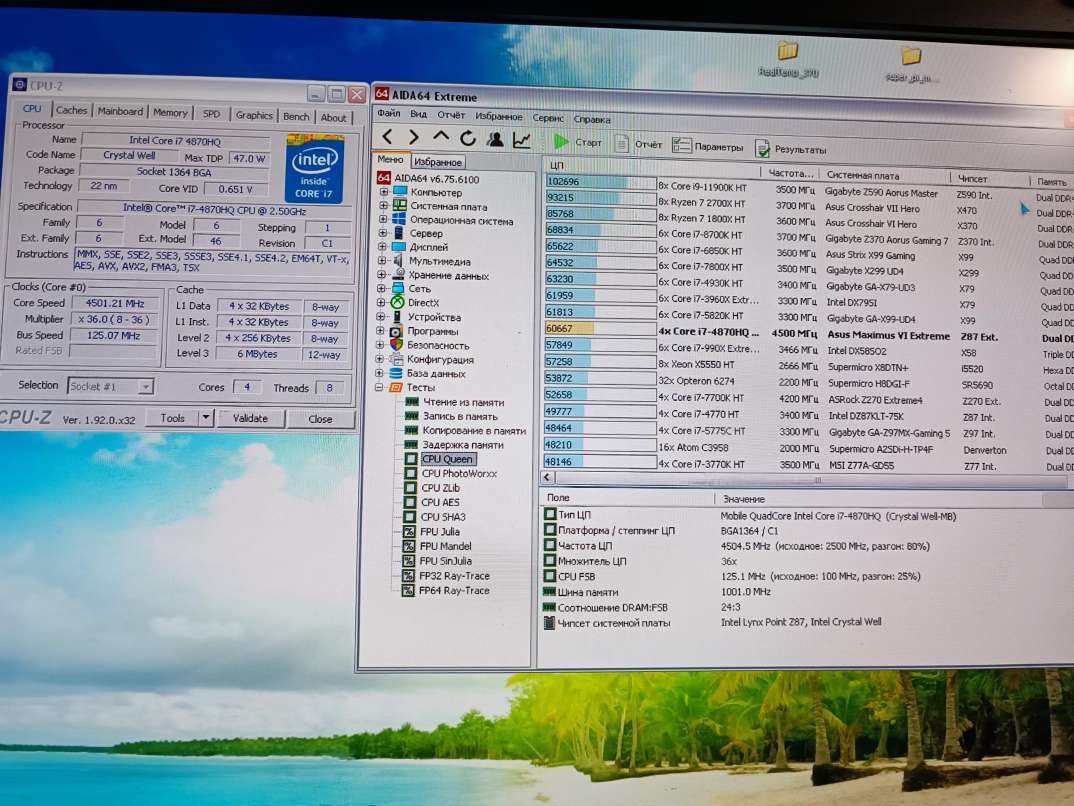The width and height of the screenshot is (1074, 806).
Task: Open Вид menu in AIDA64
Action: point(419,114)
